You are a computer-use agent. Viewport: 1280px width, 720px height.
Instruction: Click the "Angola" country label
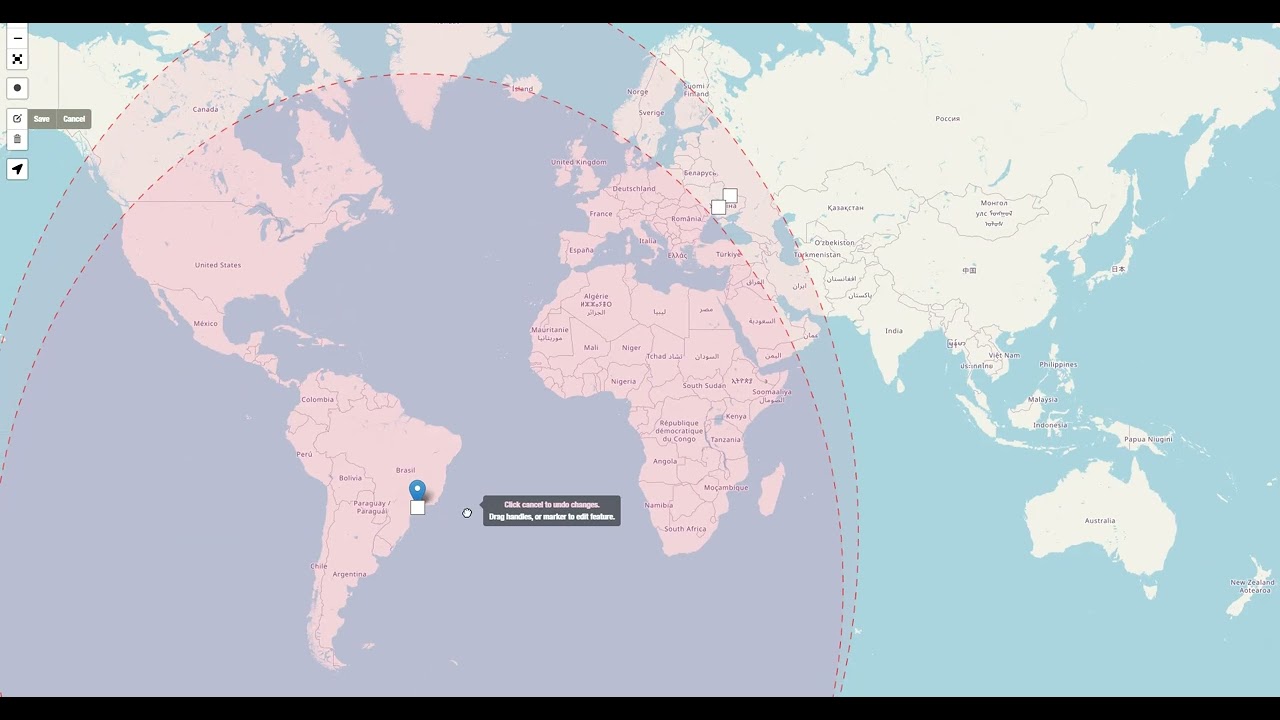(665, 461)
